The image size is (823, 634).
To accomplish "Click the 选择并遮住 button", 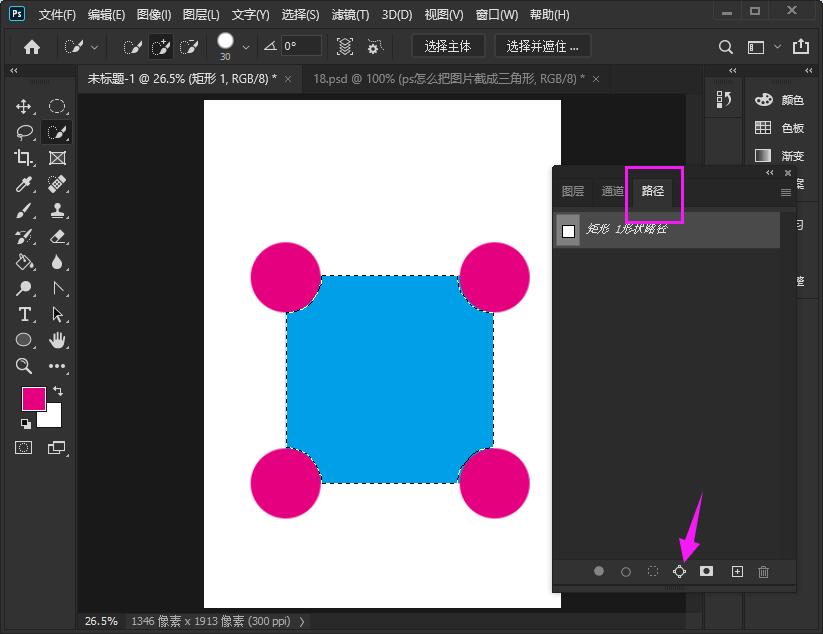I will pyautogui.click(x=542, y=46).
